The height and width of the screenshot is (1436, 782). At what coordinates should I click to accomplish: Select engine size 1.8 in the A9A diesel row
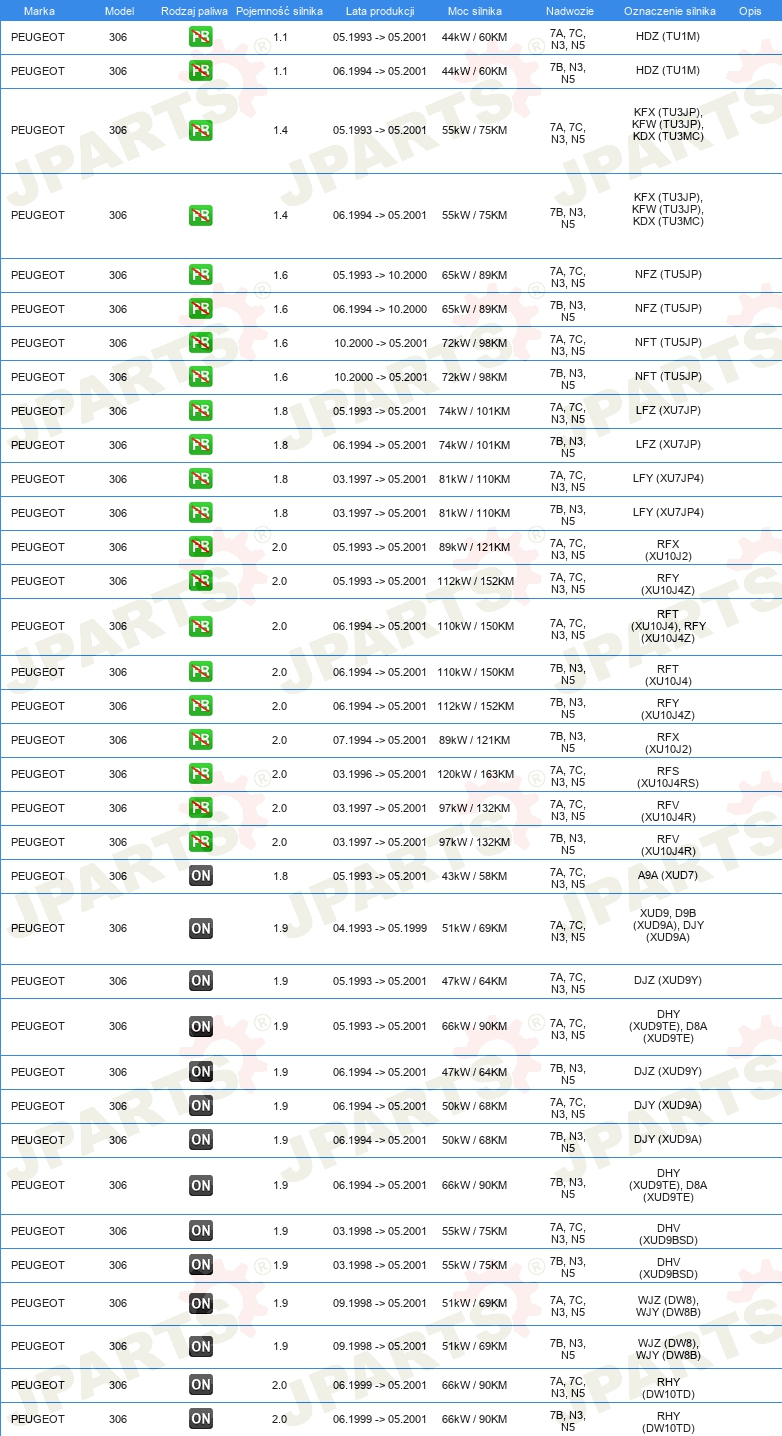coord(280,876)
